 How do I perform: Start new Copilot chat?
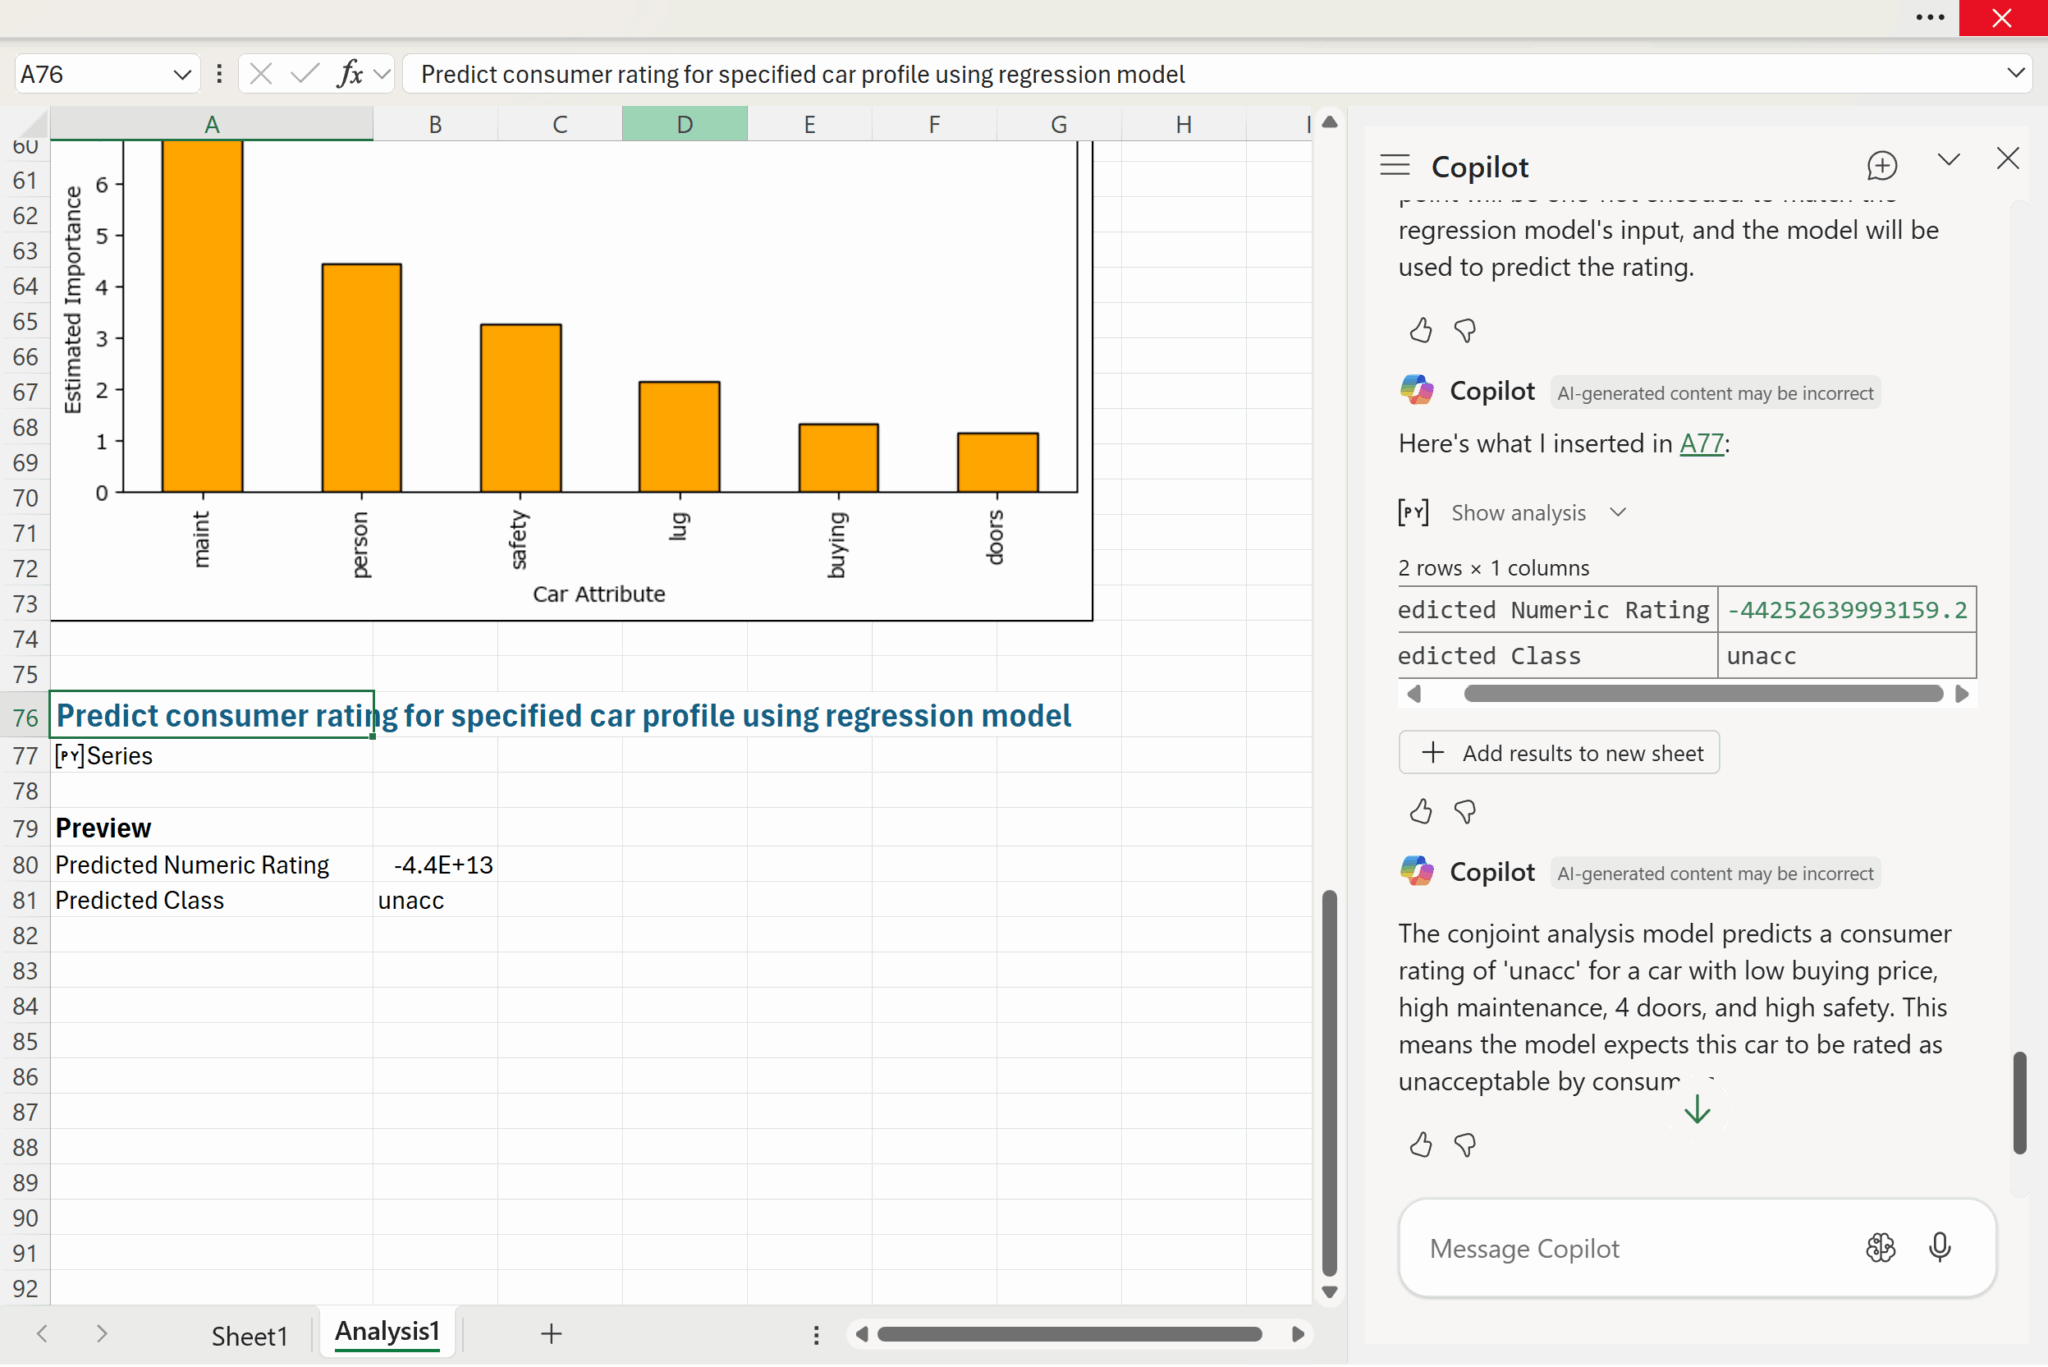click(x=1881, y=165)
